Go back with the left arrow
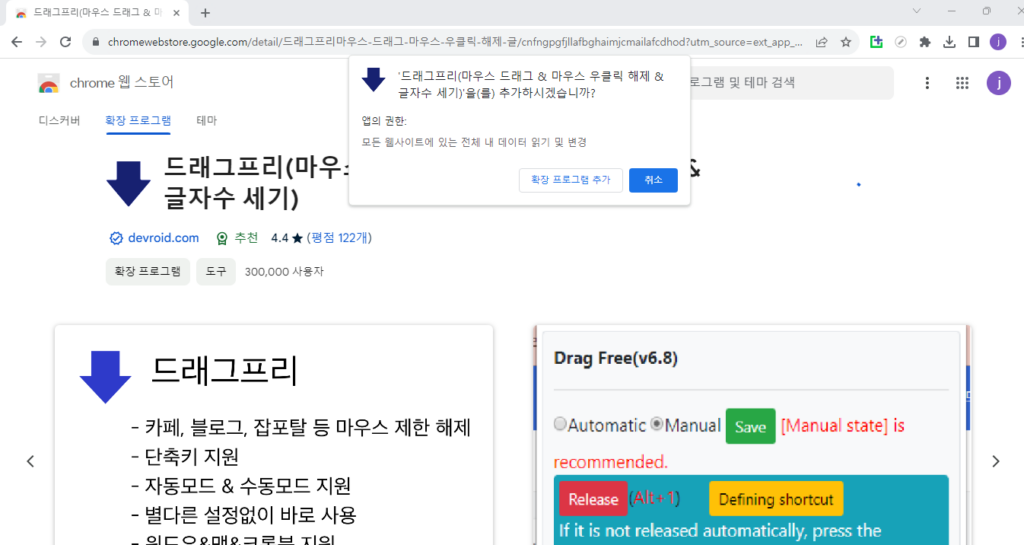 tap(16, 42)
